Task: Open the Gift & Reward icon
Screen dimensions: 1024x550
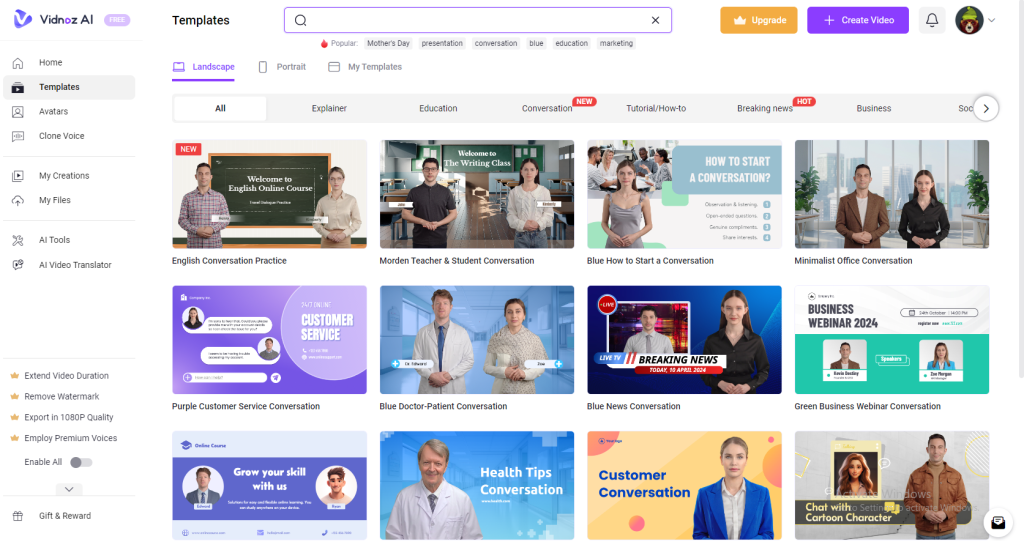Action: pyautogui.click(x=18, y=516)
